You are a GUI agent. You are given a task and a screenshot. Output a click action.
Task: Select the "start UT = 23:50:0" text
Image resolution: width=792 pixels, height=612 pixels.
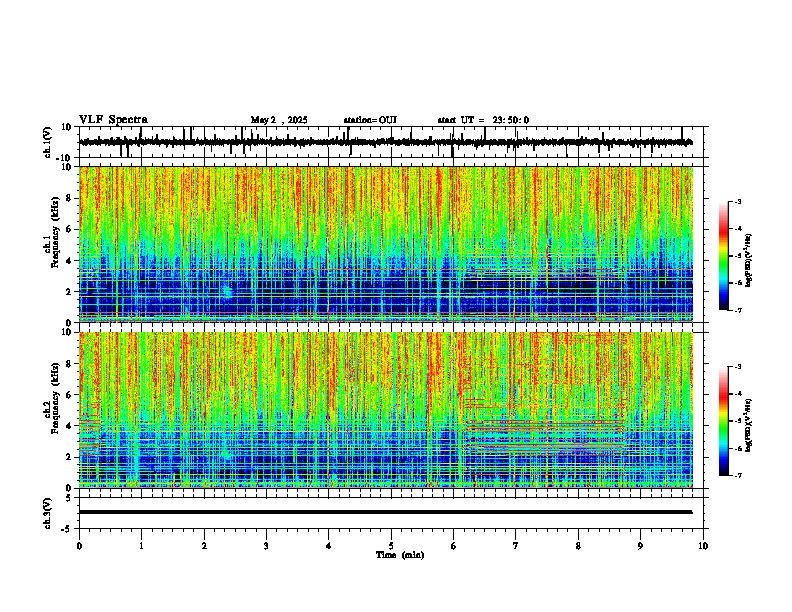(483, 120)
